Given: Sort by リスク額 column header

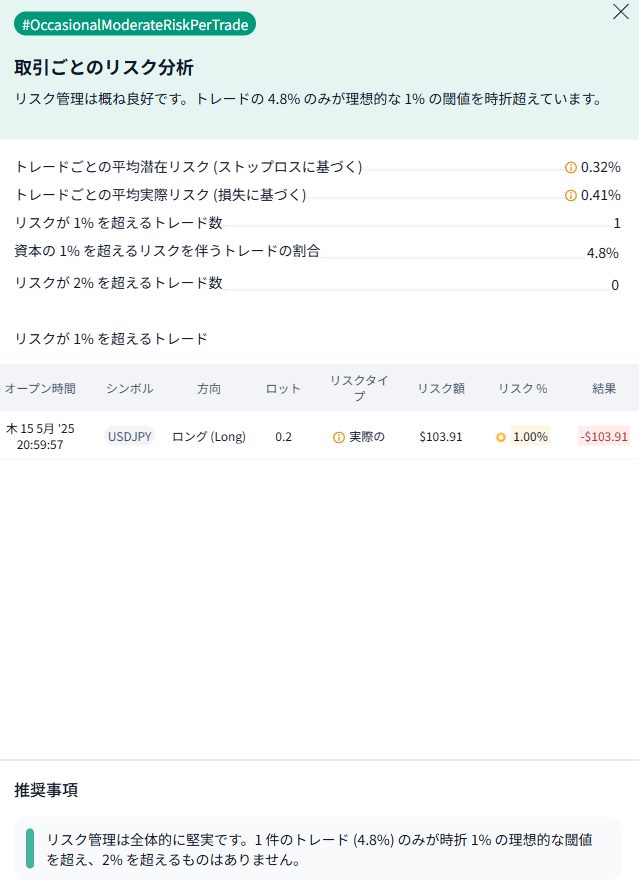Looking at the screenshot, I should point(441,388).
